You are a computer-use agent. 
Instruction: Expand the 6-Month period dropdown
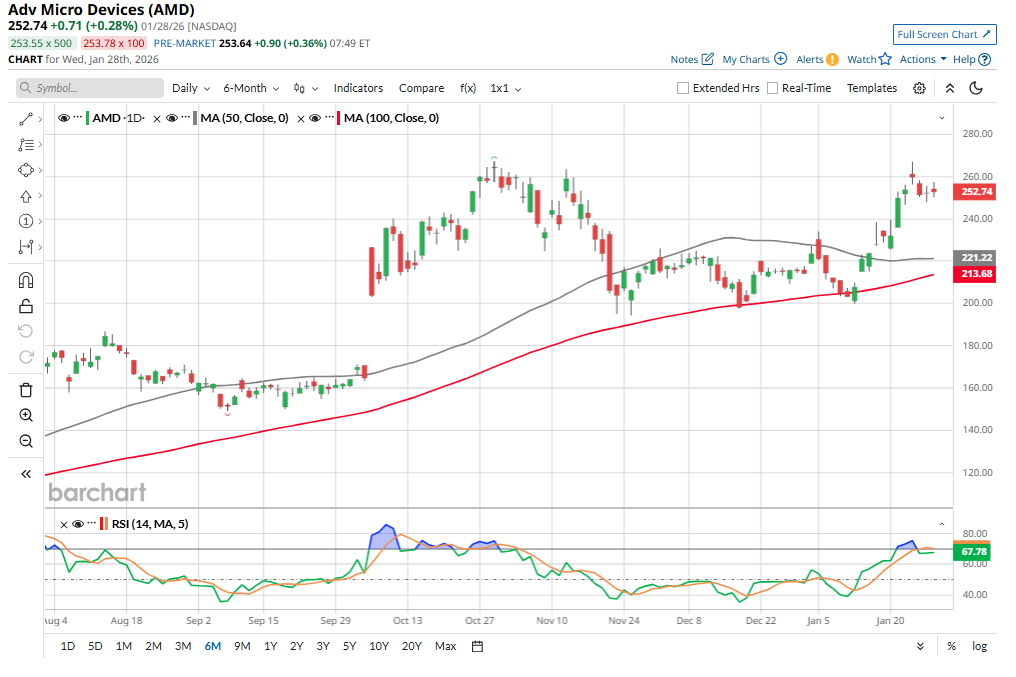coord(251,88)
